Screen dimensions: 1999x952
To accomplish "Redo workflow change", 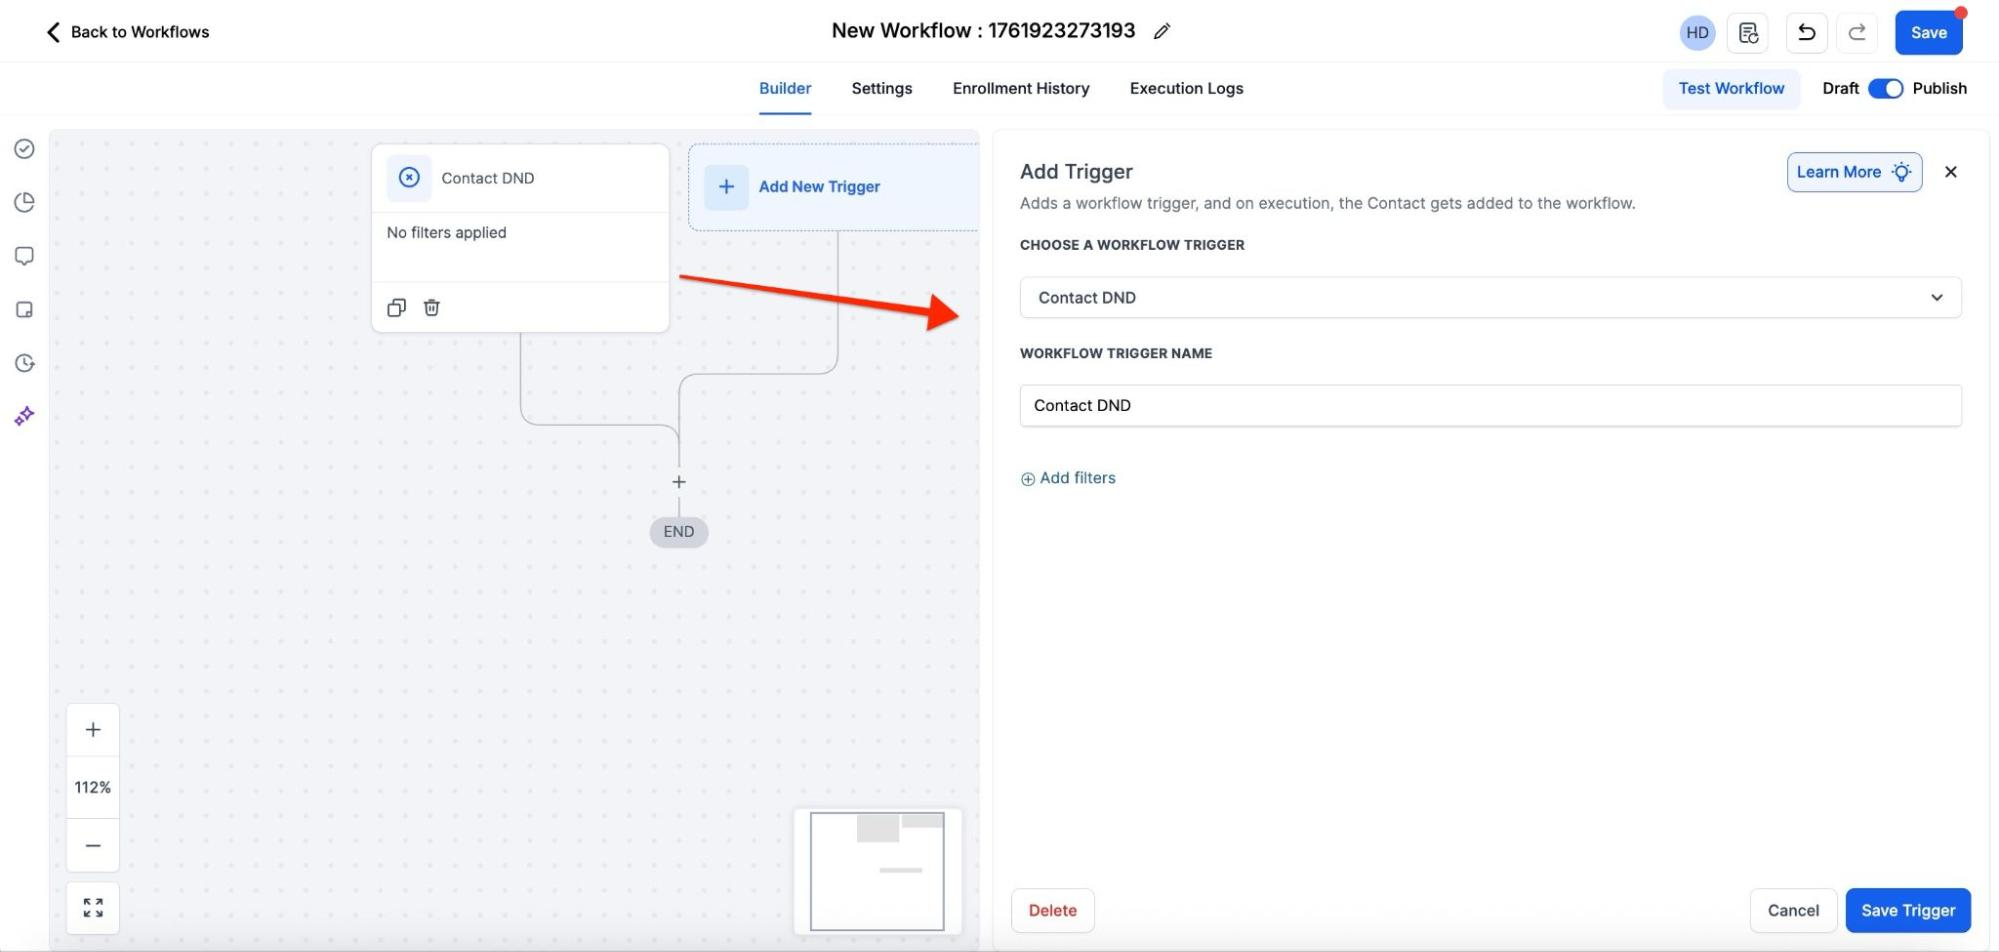I will 1856,33.
